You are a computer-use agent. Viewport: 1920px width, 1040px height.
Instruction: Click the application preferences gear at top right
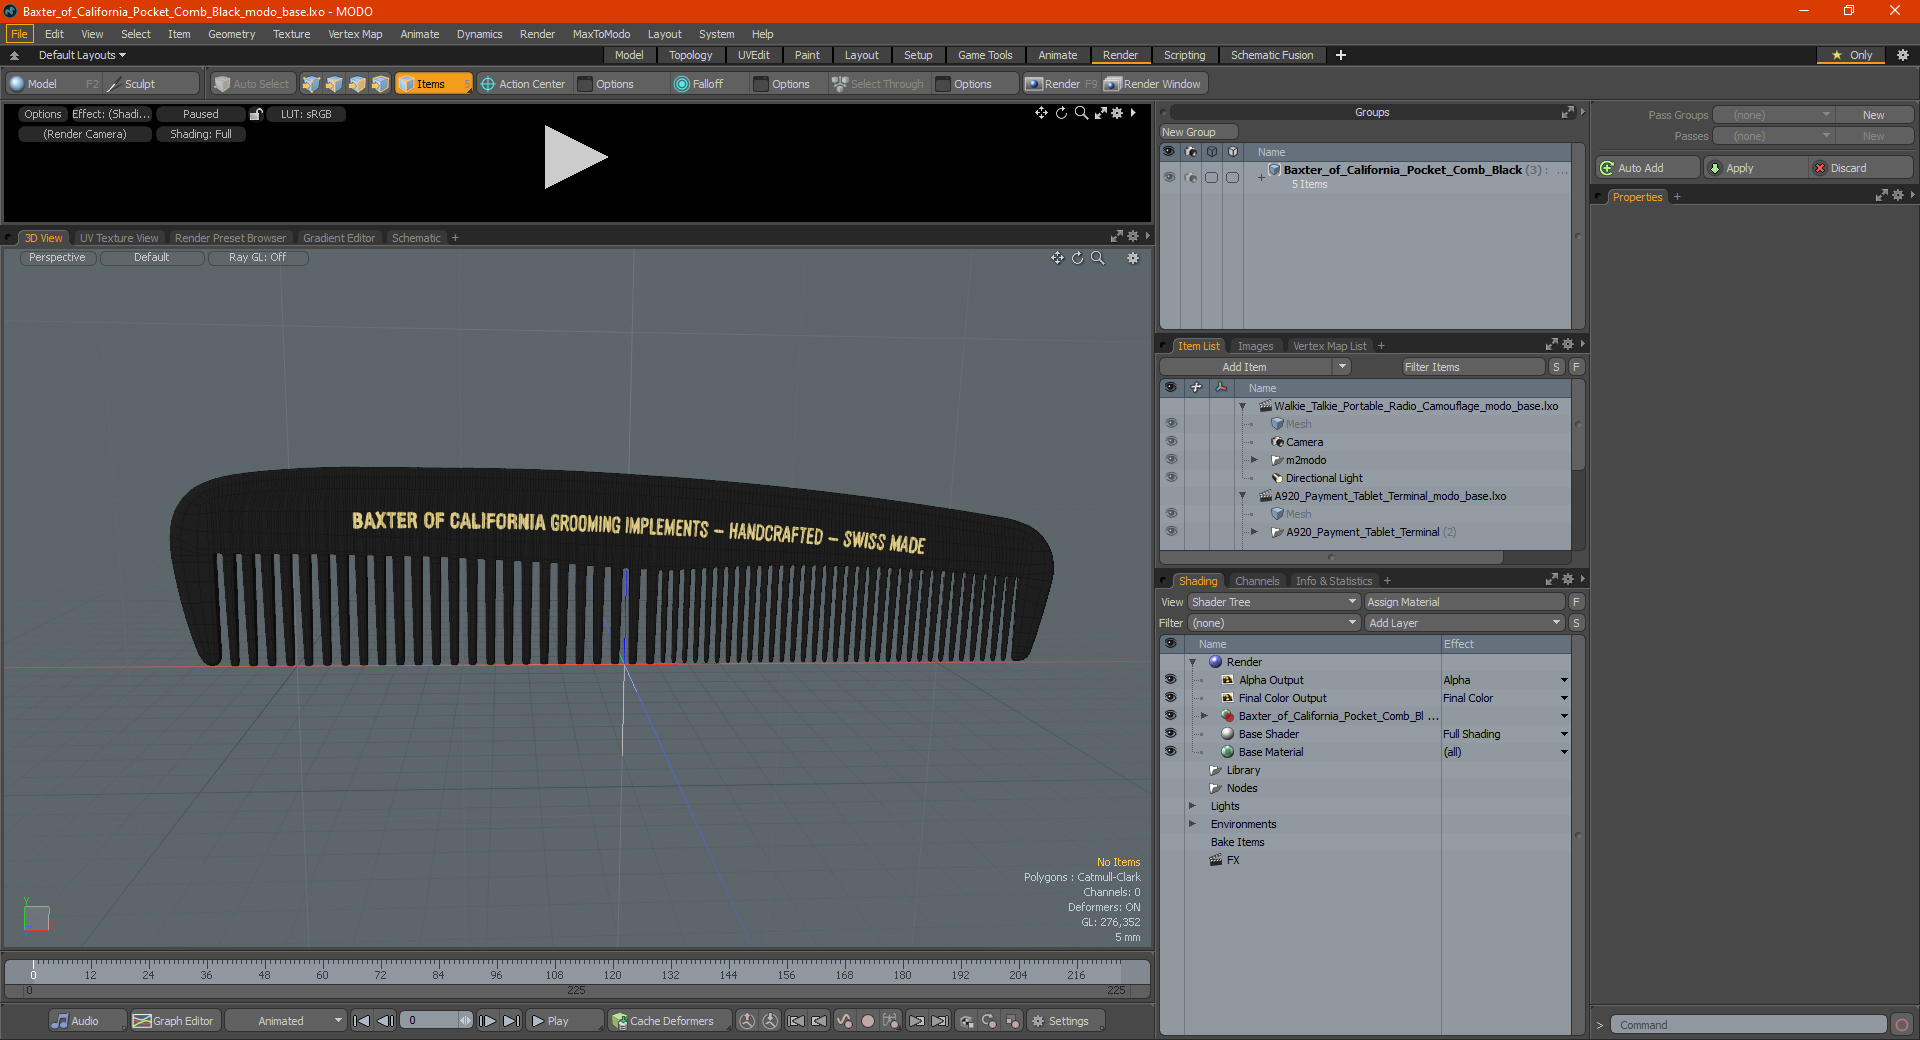(1903, 55)
